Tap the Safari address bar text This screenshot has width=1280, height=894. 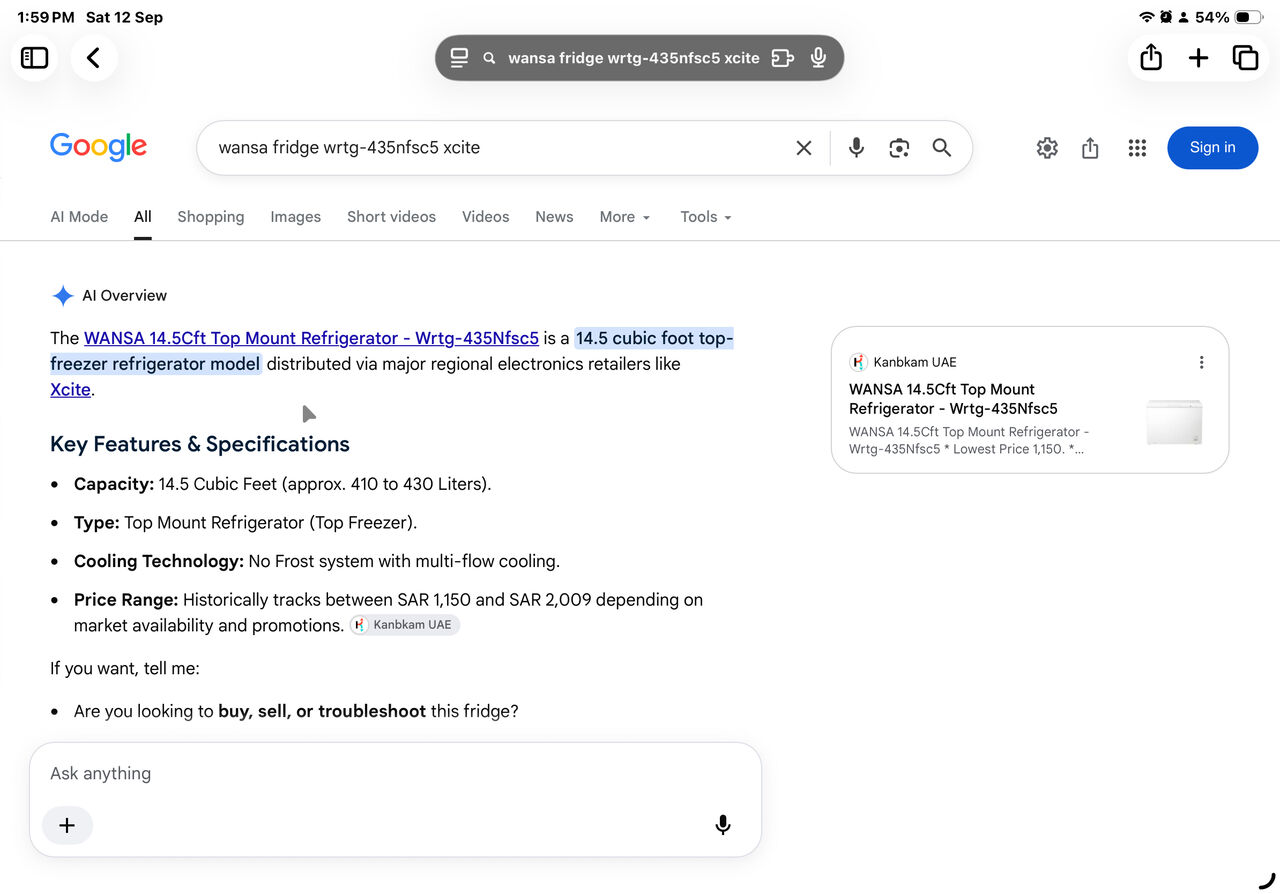click(x=634, y=58)
